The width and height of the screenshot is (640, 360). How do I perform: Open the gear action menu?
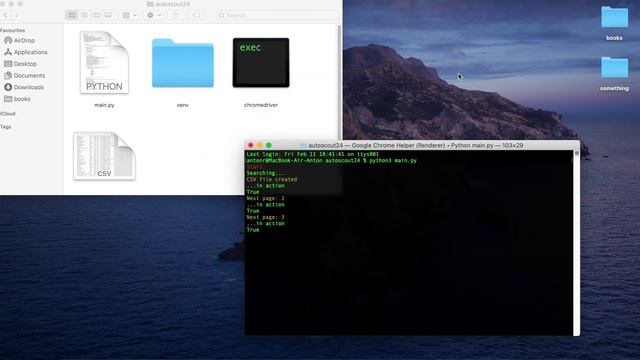154,15
